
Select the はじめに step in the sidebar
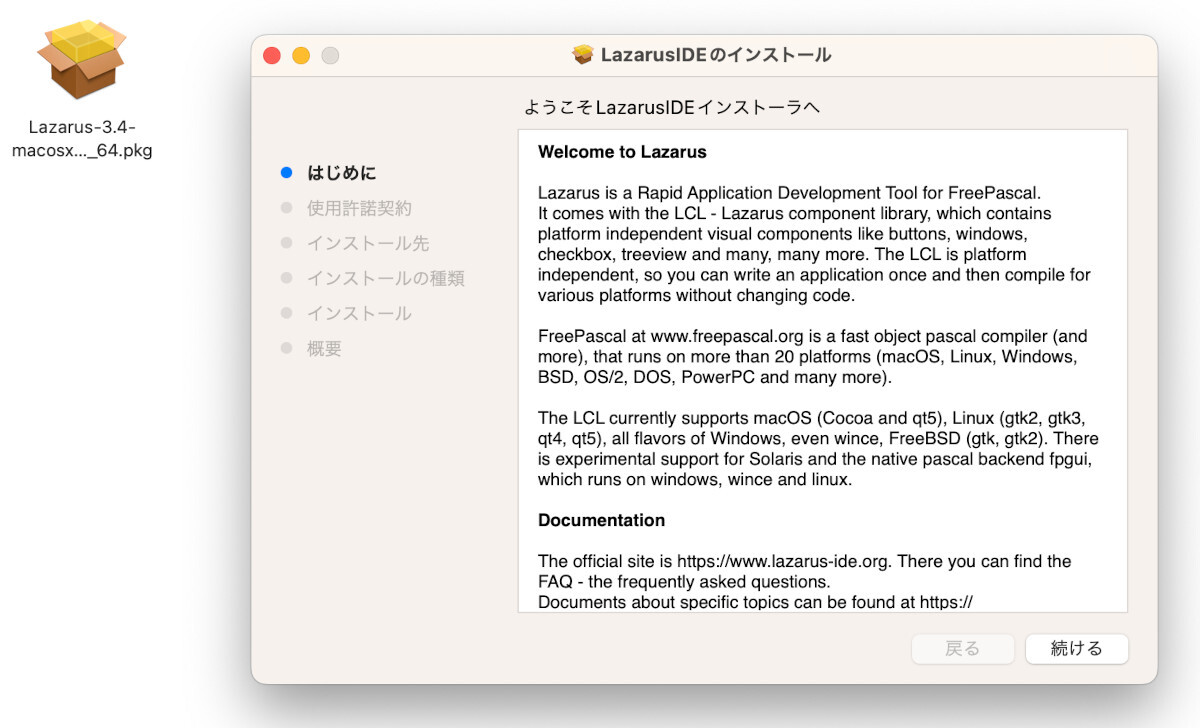tap(341, 173)
